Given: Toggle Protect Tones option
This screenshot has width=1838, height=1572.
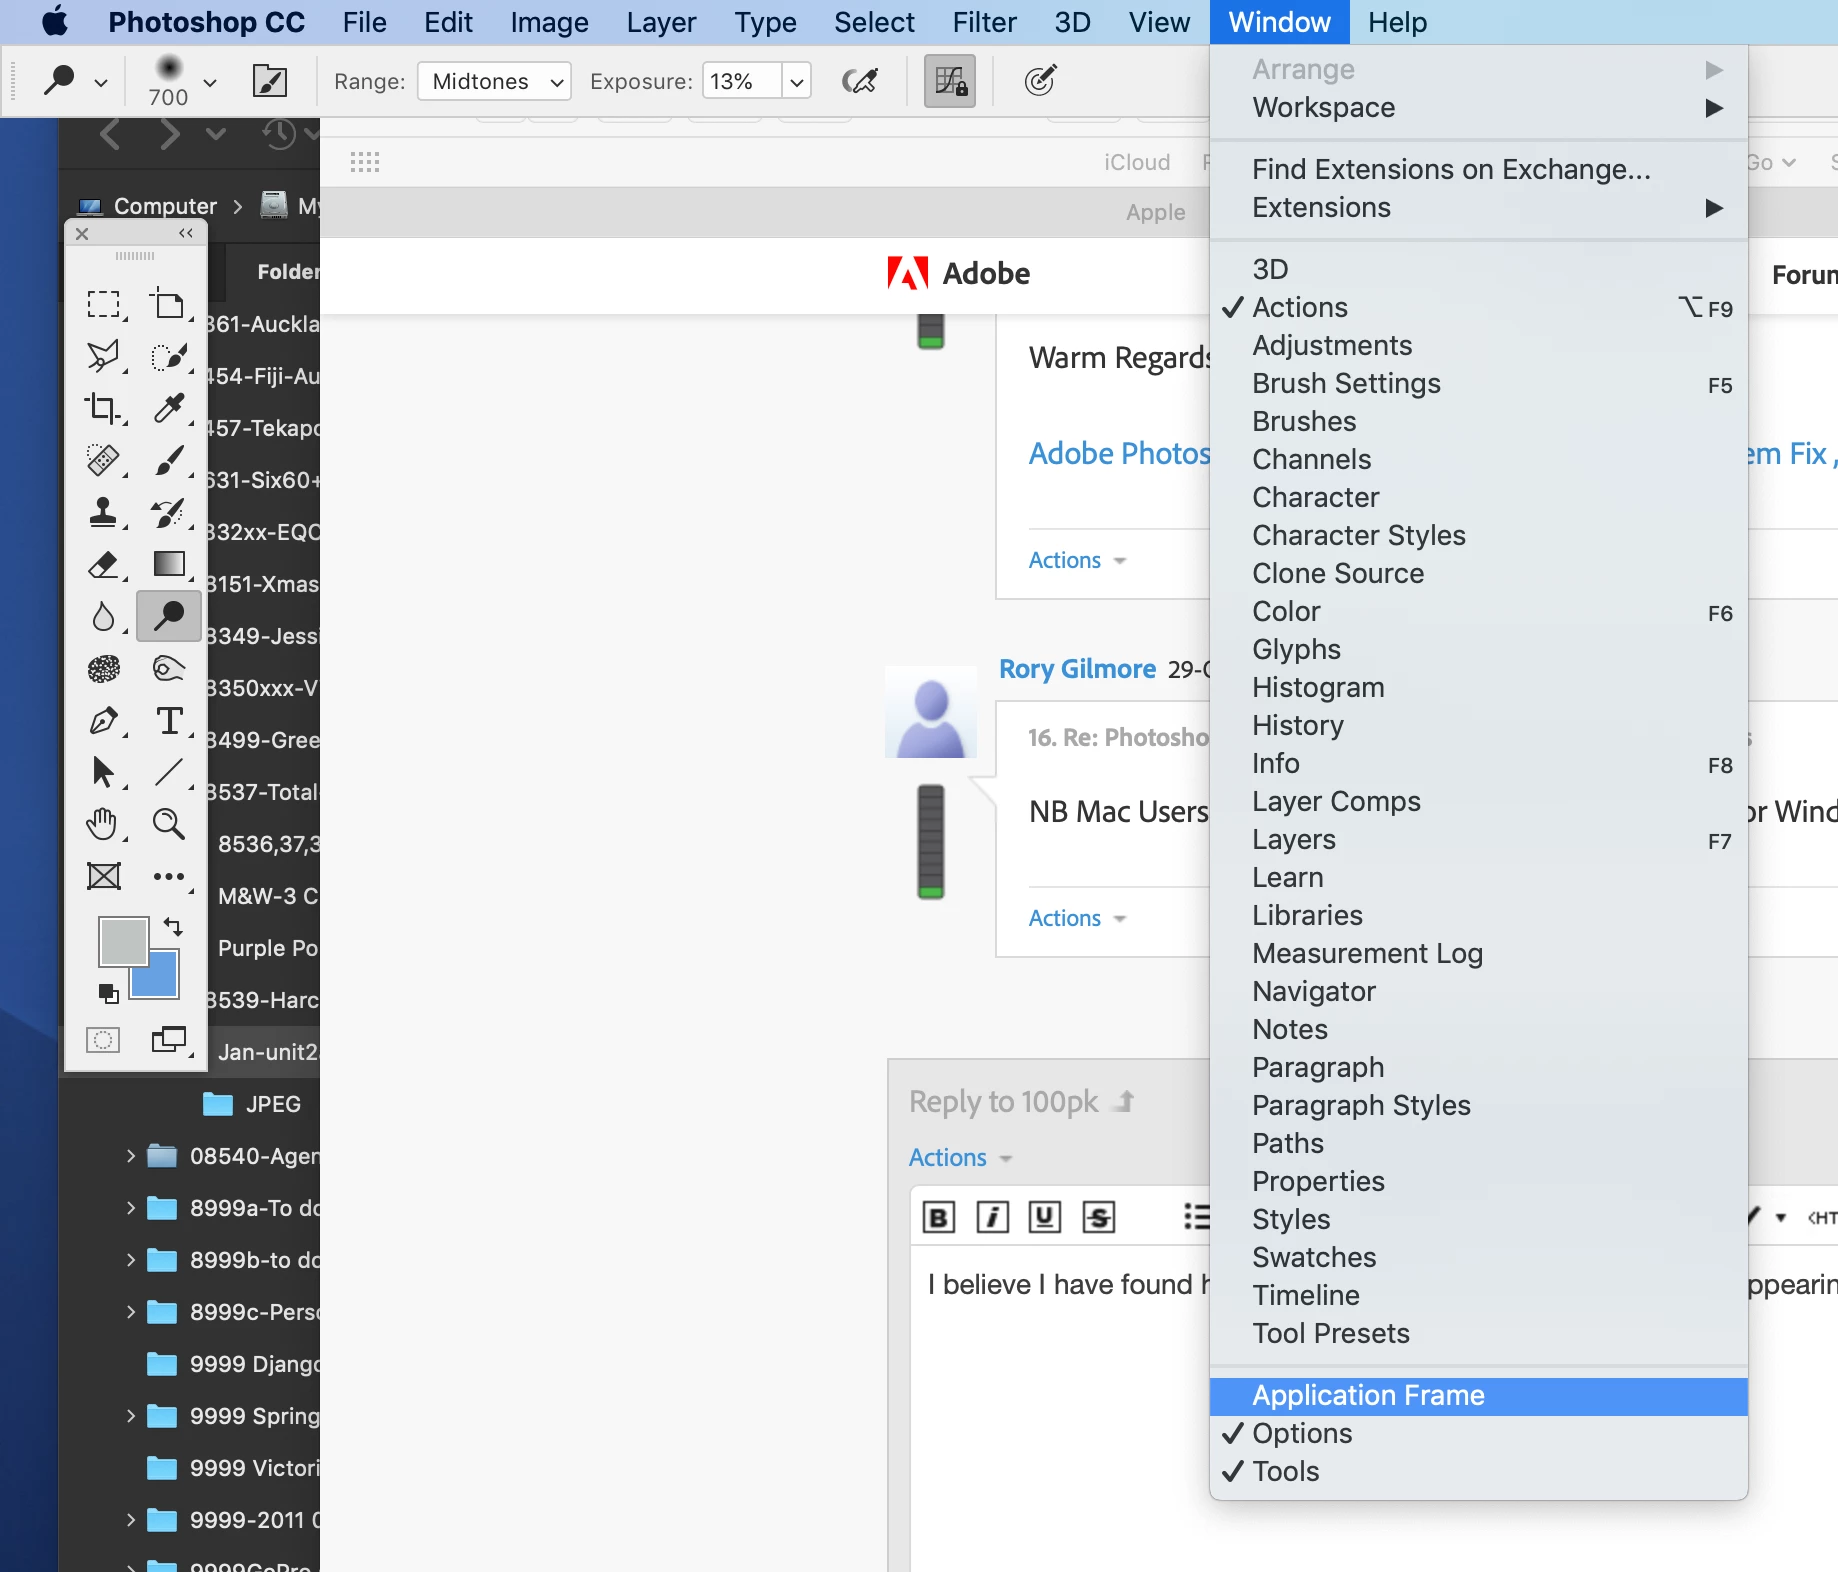Looking at the screenshot, I should (x=949, y=81).
